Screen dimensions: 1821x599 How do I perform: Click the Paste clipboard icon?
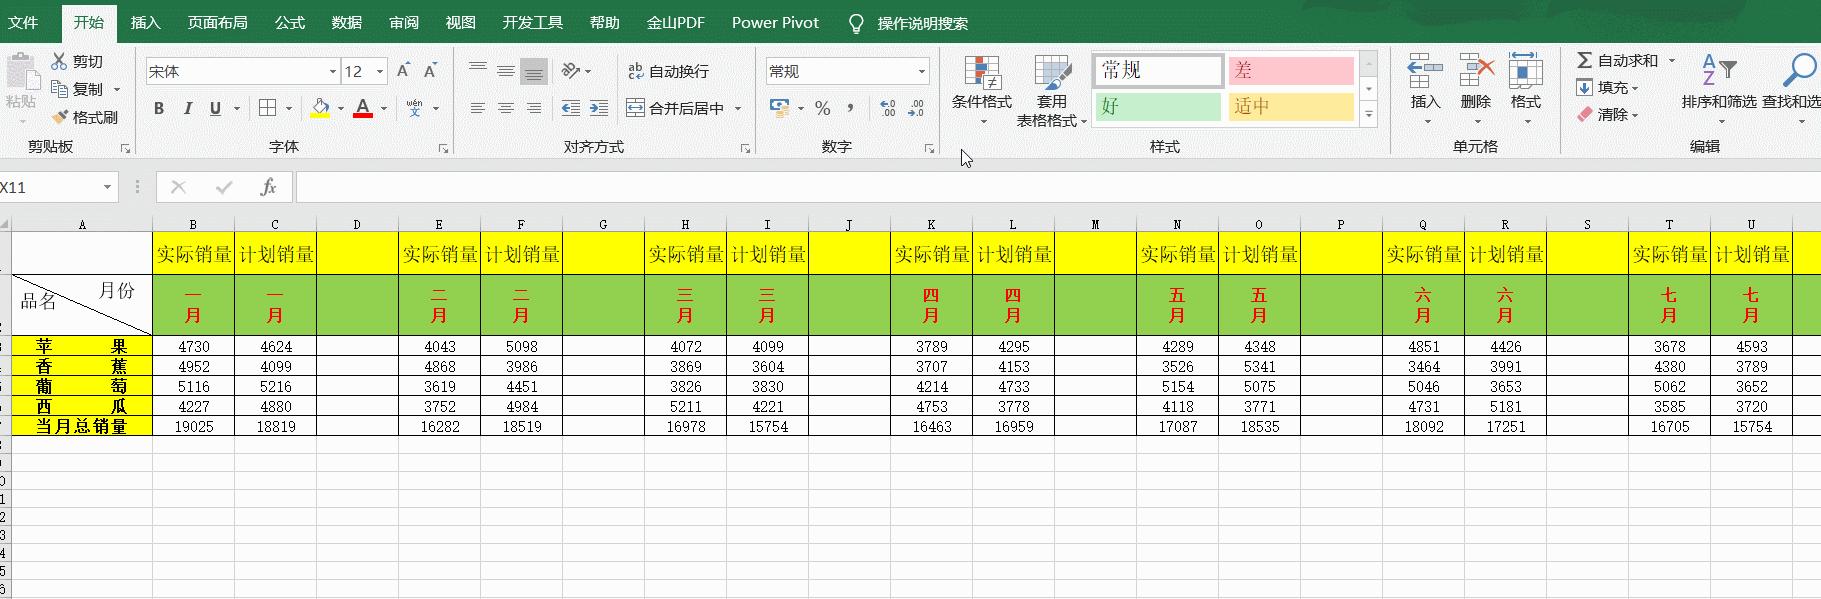(x=20, y=73)
